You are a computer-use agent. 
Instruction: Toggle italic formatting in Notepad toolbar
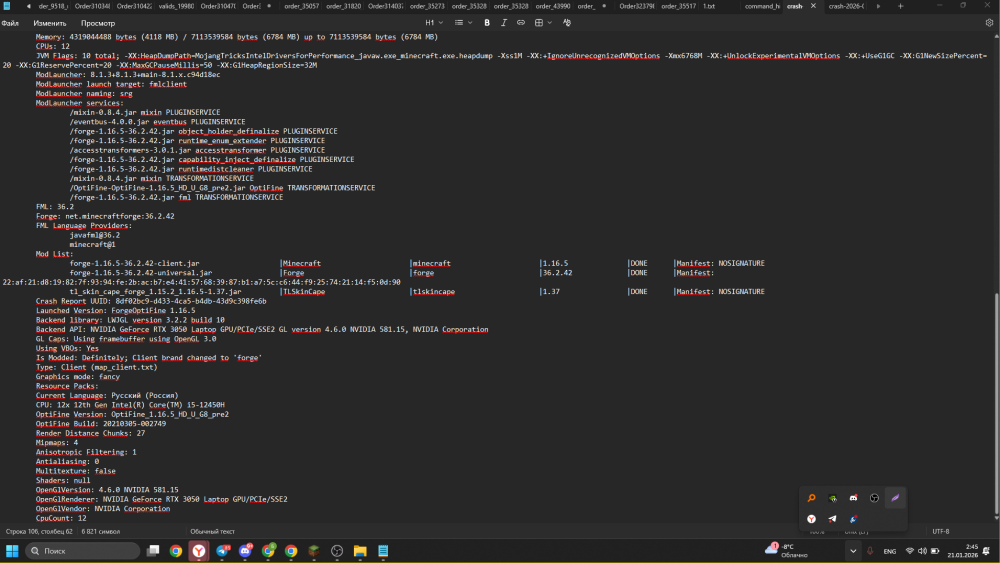[x=504, y=22]
